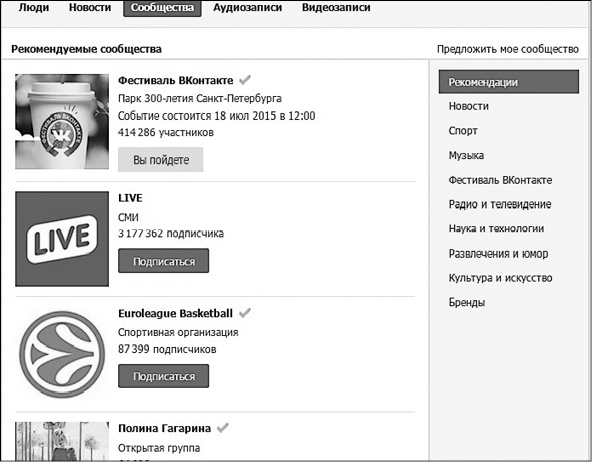Open the LIVE community logo thumbnail

pos(62,239)
